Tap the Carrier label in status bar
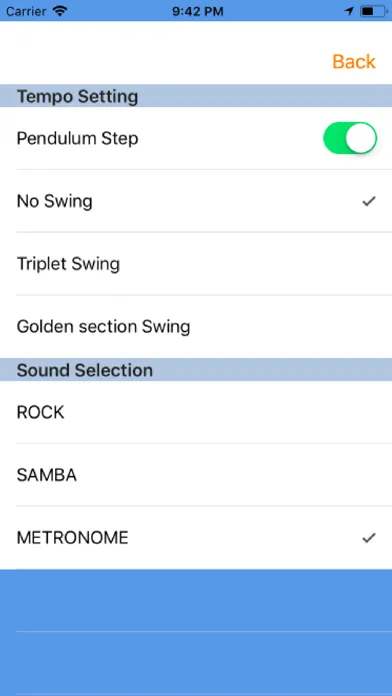The image size is (392, 696). 26,11
